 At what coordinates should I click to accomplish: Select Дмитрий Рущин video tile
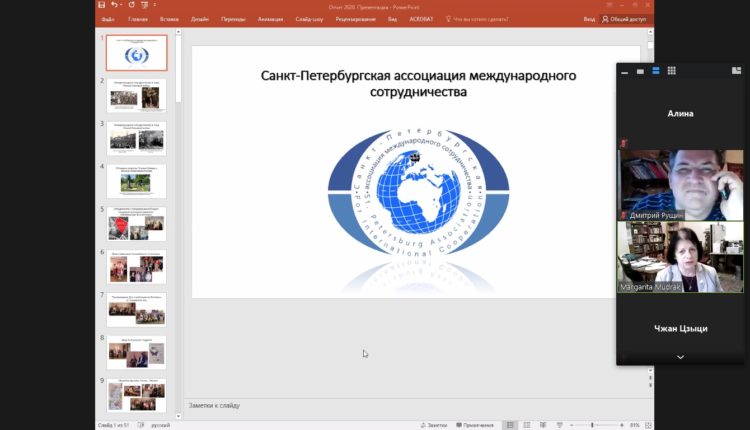(x=680, y=185)
